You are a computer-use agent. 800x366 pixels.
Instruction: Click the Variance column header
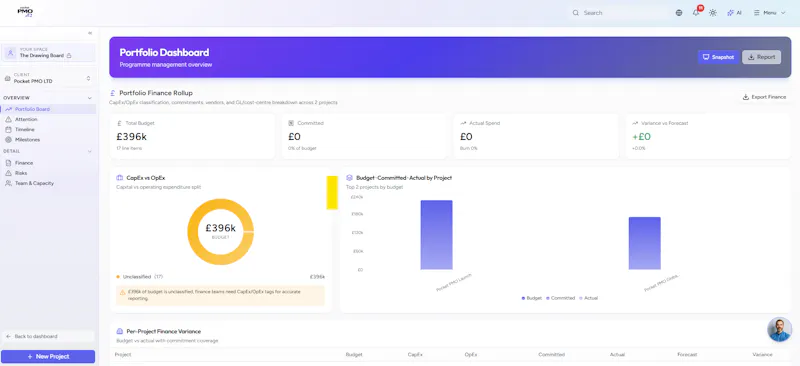pos(762,354)
